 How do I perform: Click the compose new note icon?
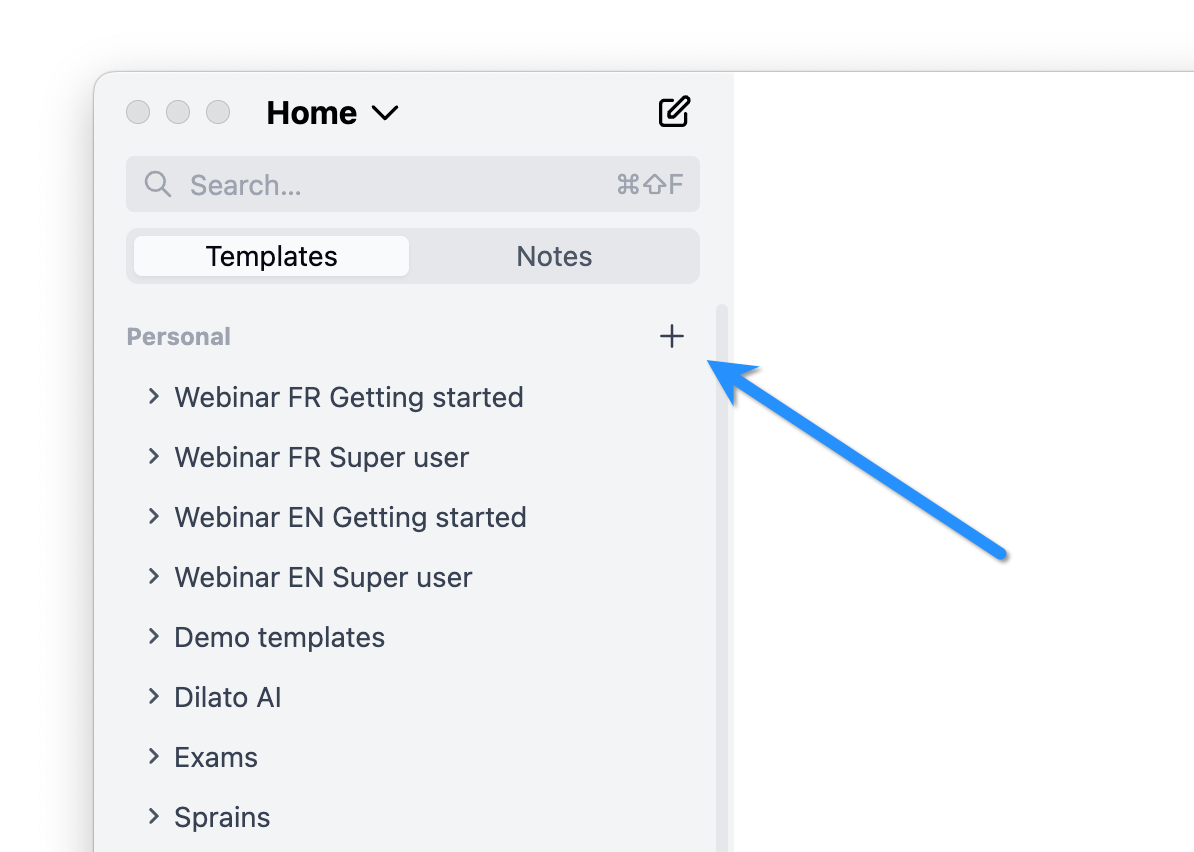[x=674, y=112]
